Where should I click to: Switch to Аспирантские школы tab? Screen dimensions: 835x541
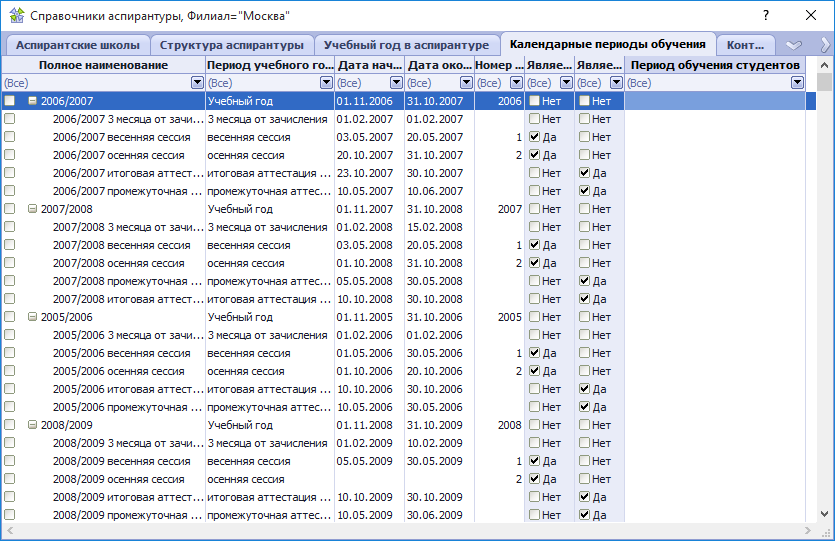point(78,45)
